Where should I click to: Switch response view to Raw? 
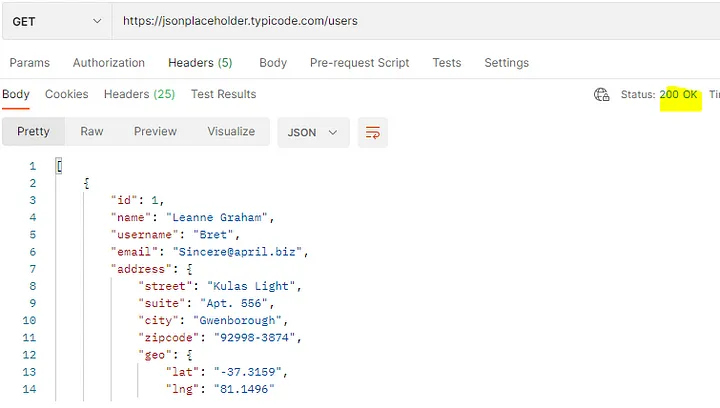[92, 131]
